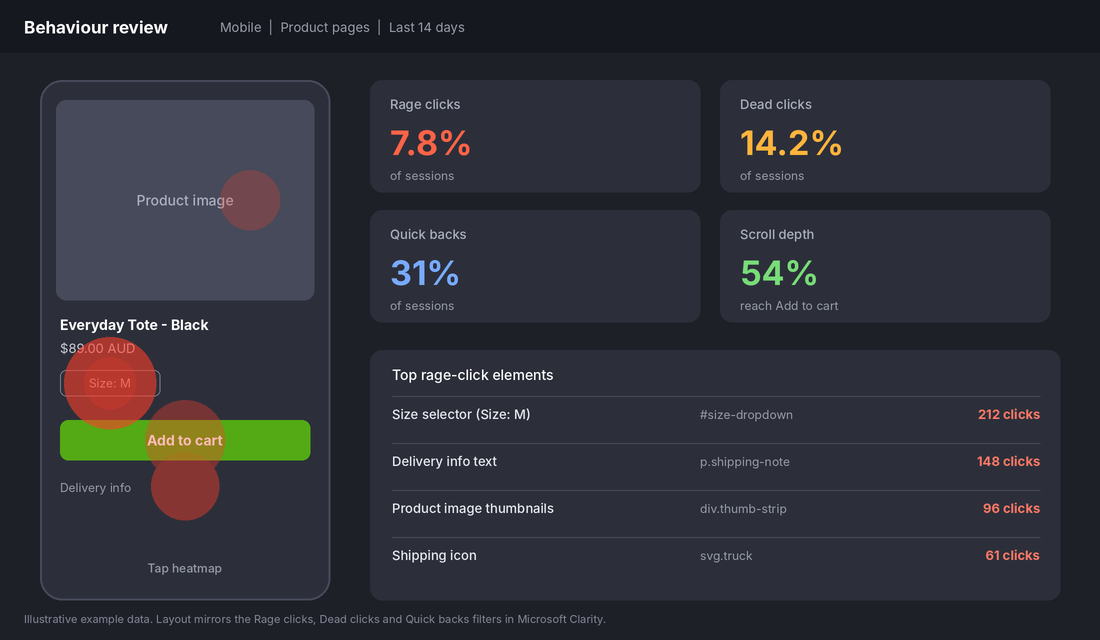Click the Everyday Tote - Black title
1100x640 pixels.
134,325
